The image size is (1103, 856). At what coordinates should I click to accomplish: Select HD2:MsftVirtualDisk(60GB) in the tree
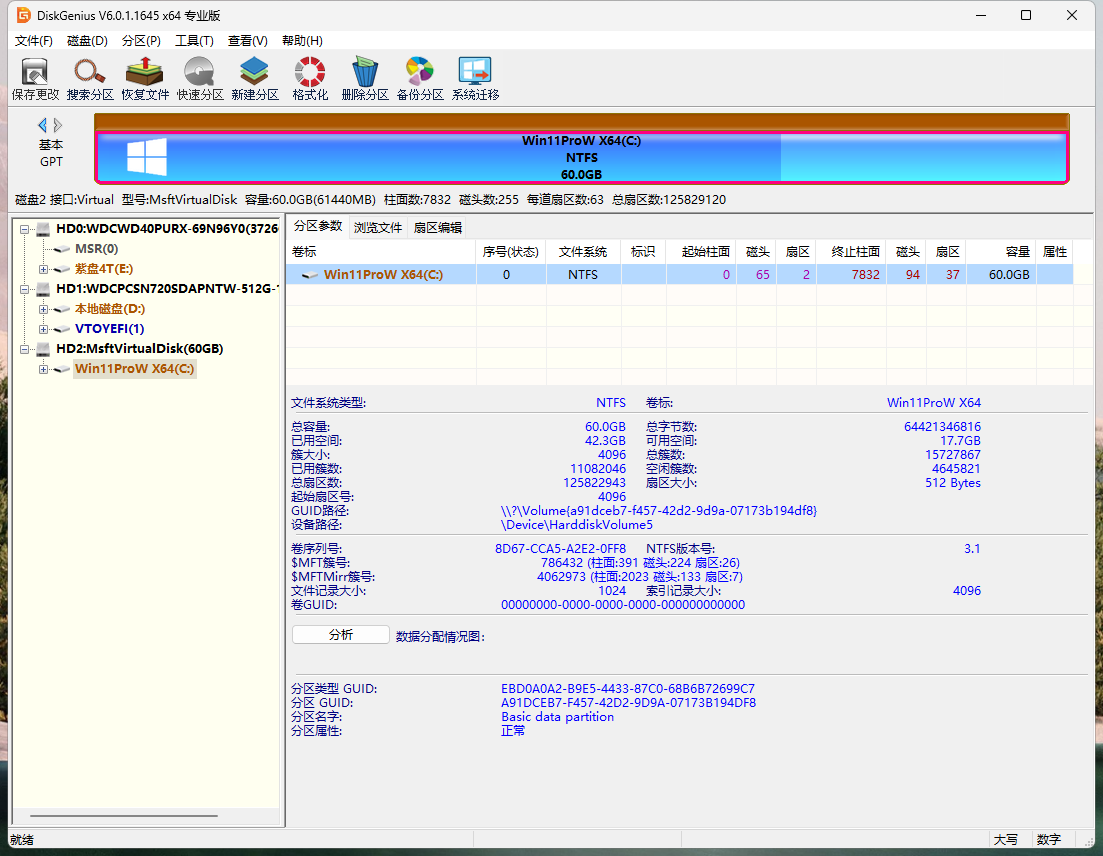139,349
